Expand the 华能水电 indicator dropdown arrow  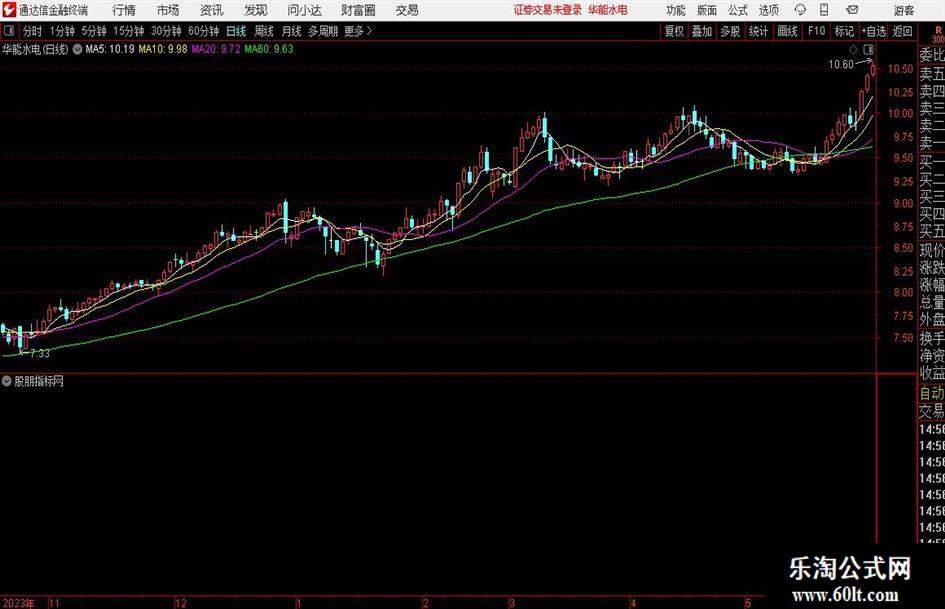[x=77, y=49]
